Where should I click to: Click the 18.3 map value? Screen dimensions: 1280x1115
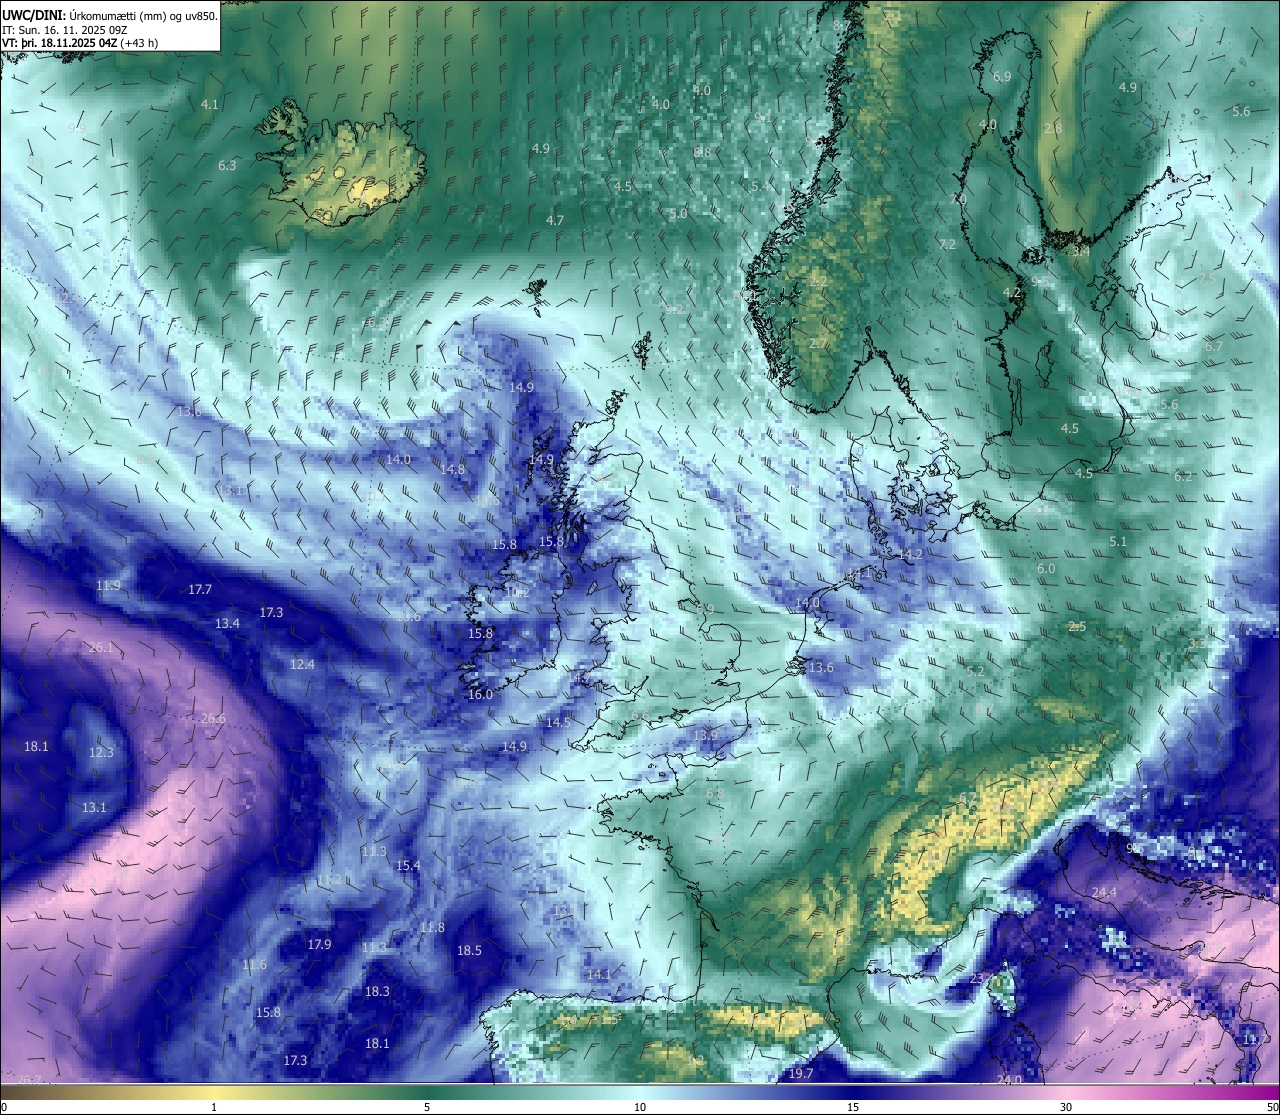(377, 992)
